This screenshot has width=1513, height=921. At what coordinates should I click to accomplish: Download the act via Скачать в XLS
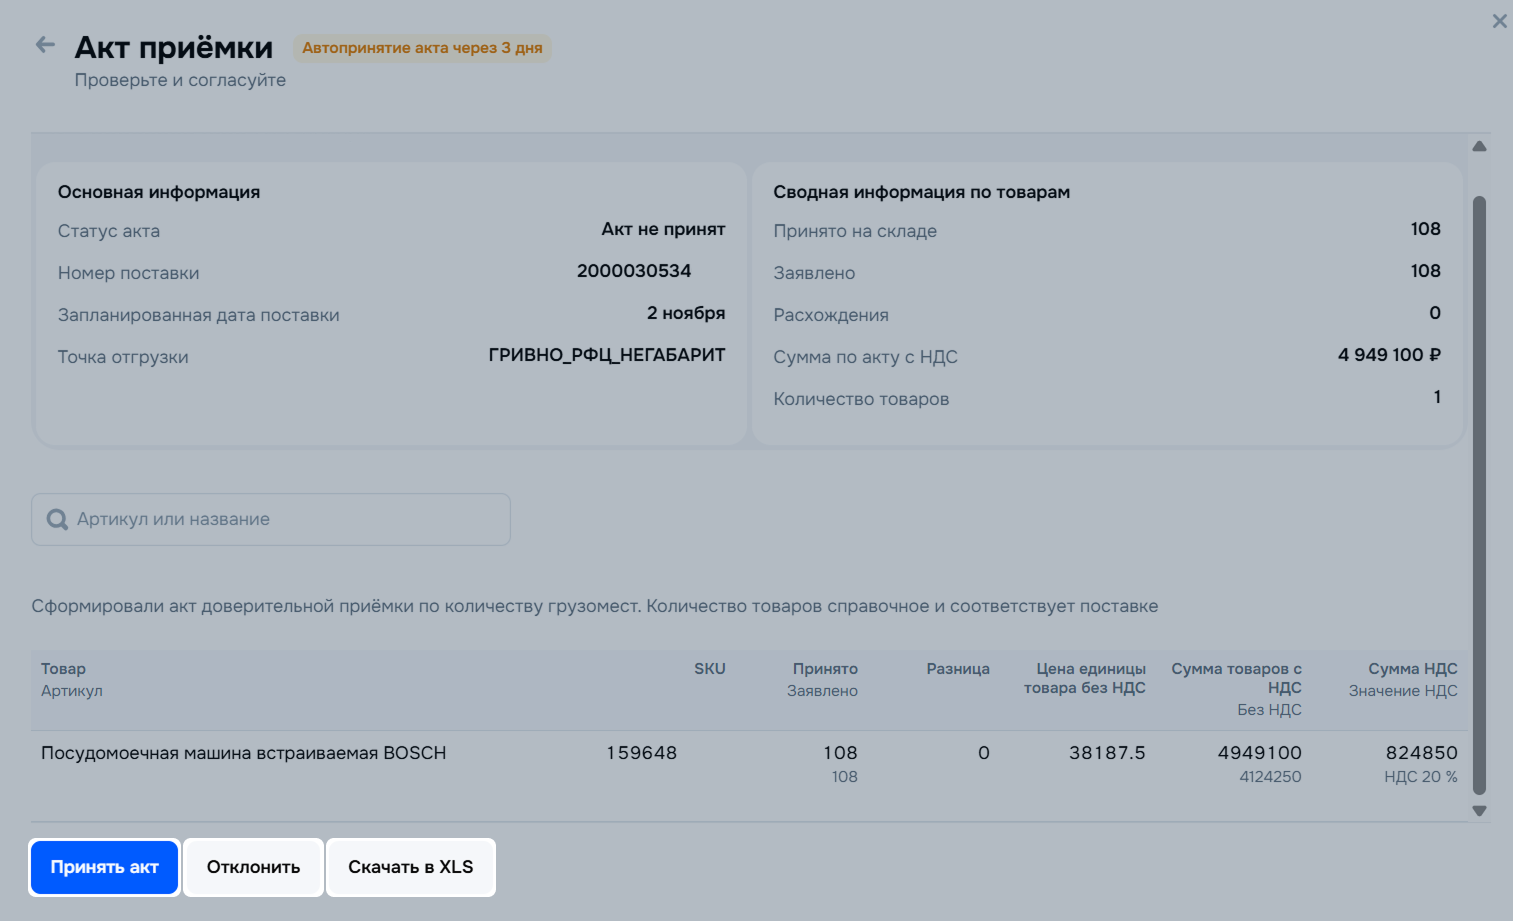click(x=410, y=867)
